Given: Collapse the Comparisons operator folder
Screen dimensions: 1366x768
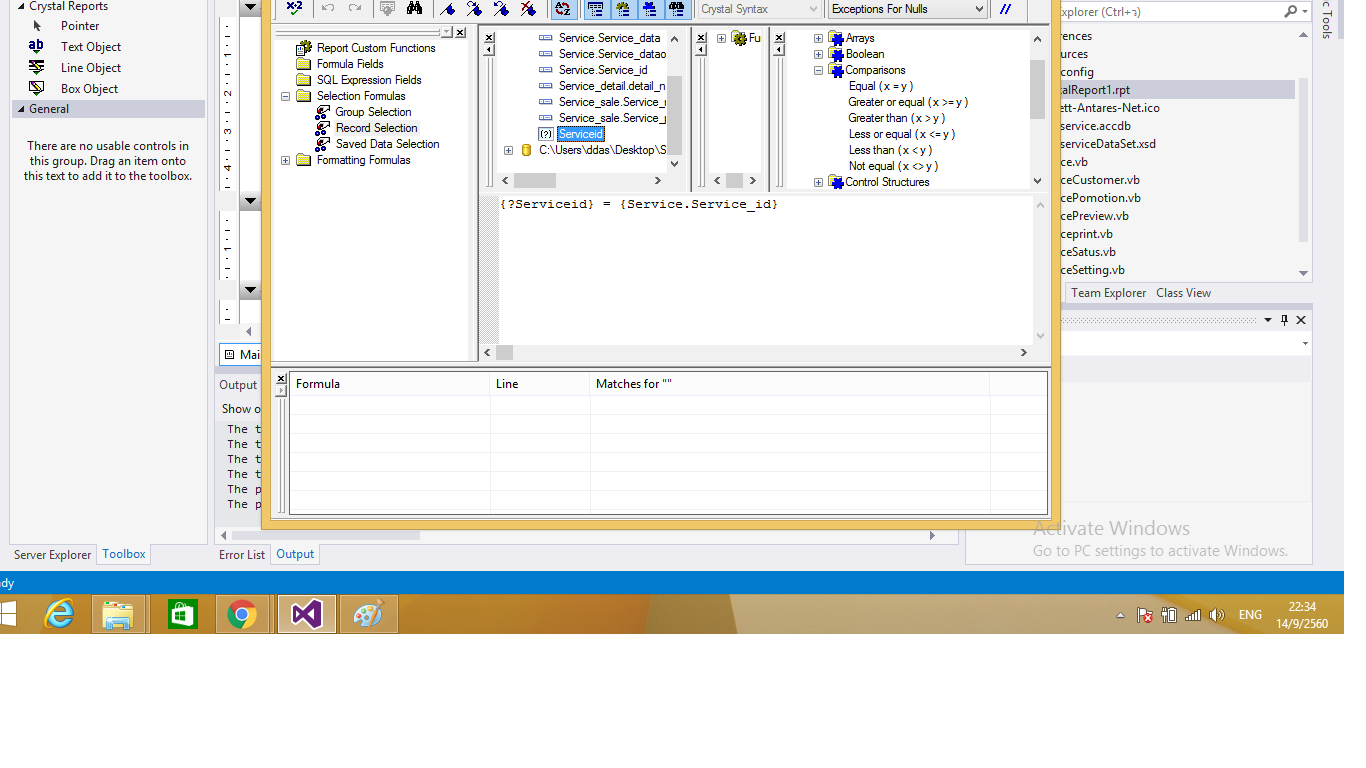Looking at the screenshot, I should click(818, 70).
